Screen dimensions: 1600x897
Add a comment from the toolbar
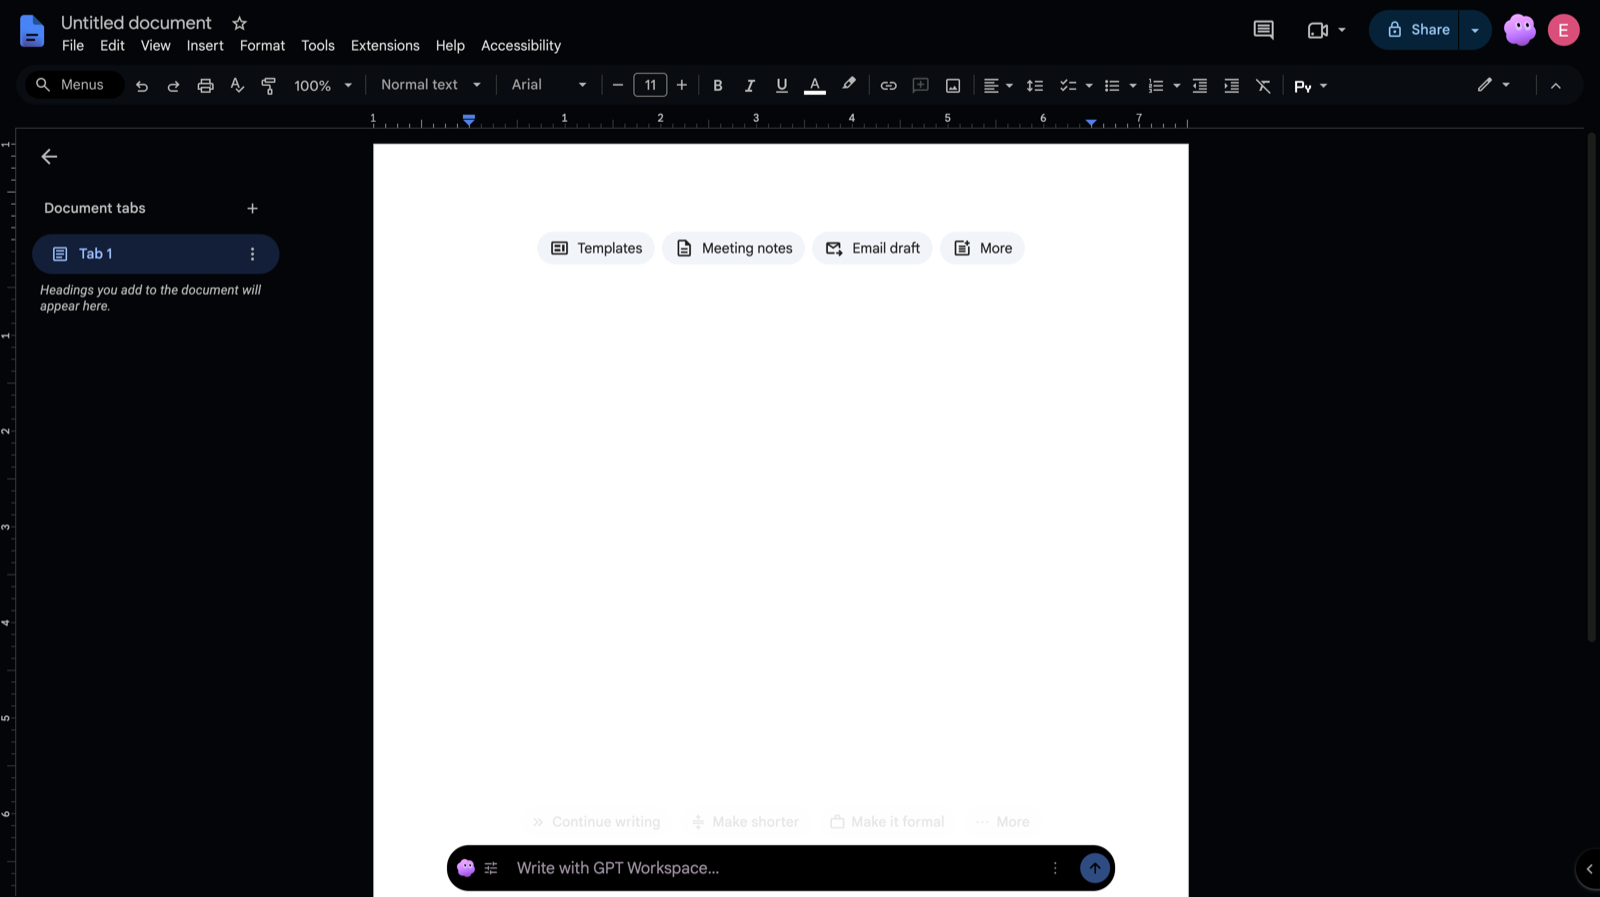click(x=921, y=86)
